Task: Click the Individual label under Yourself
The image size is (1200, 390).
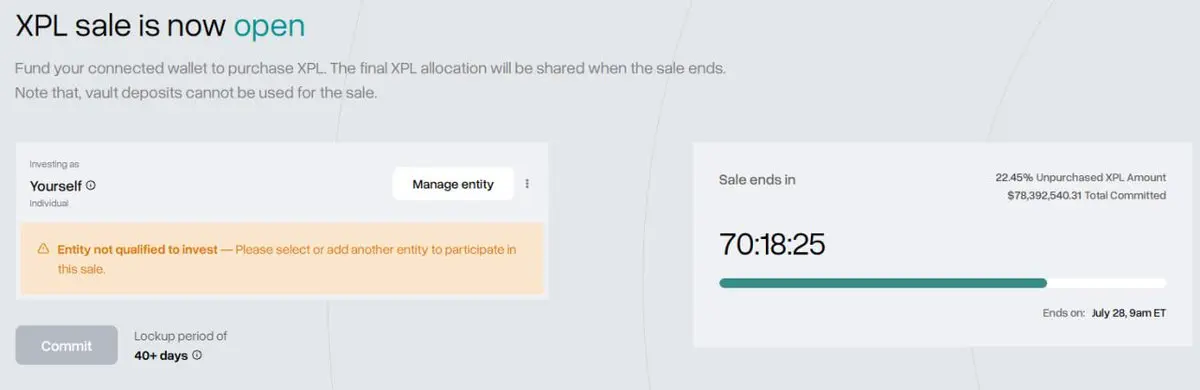Action: (49, 203)
